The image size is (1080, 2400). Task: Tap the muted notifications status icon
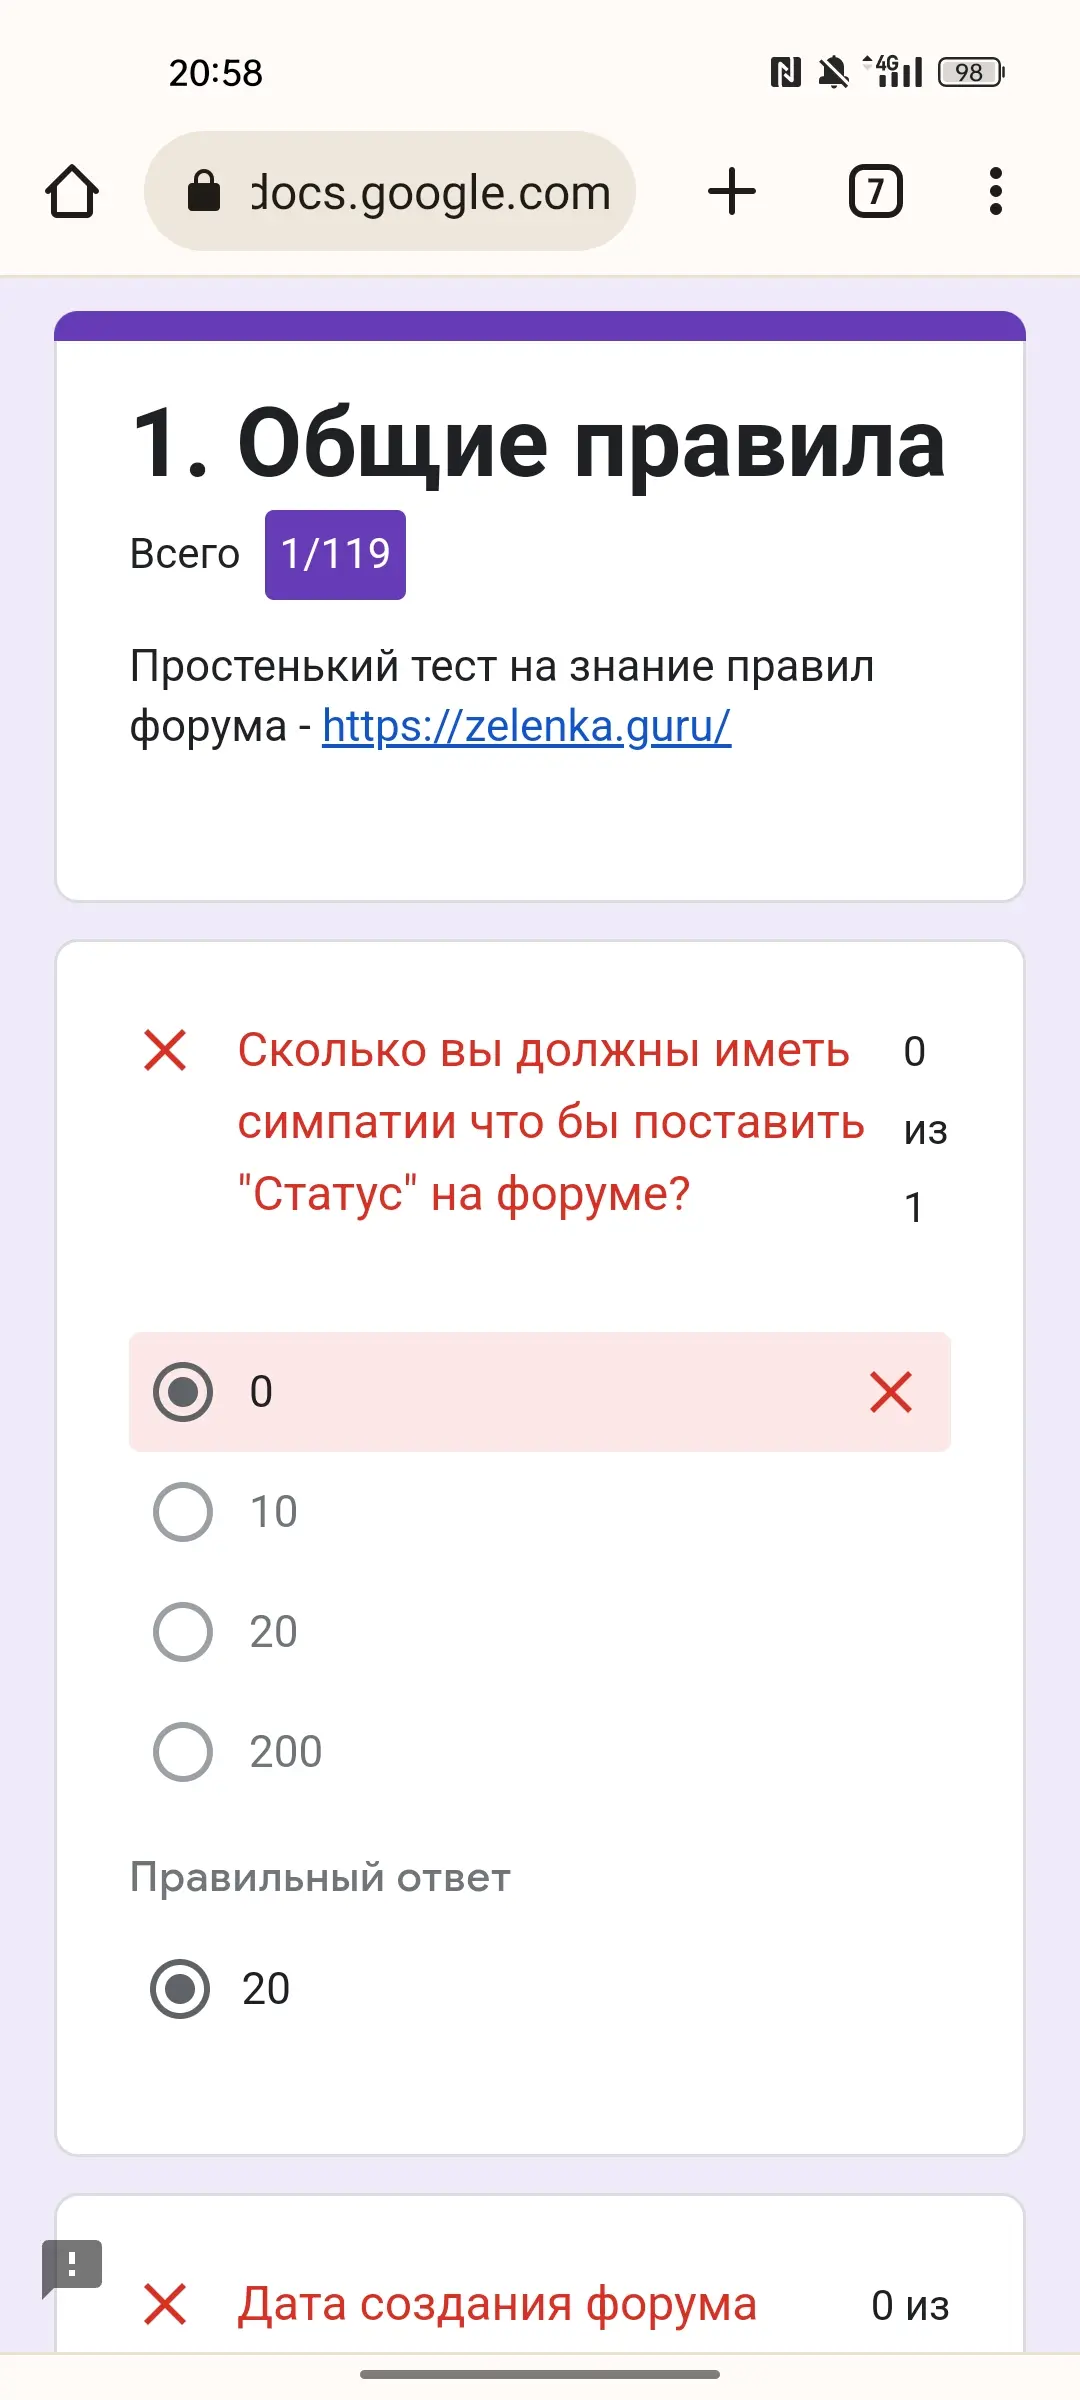click(833, 72)
